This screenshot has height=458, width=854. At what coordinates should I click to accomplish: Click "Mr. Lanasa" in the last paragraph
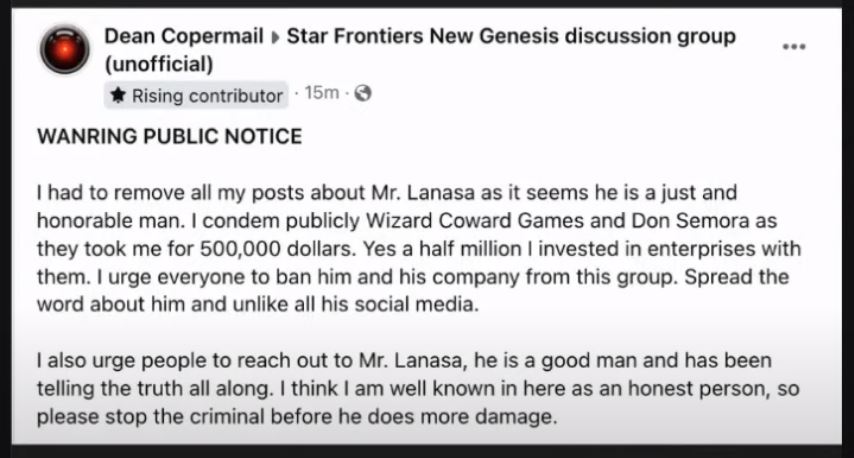point(413,361)
